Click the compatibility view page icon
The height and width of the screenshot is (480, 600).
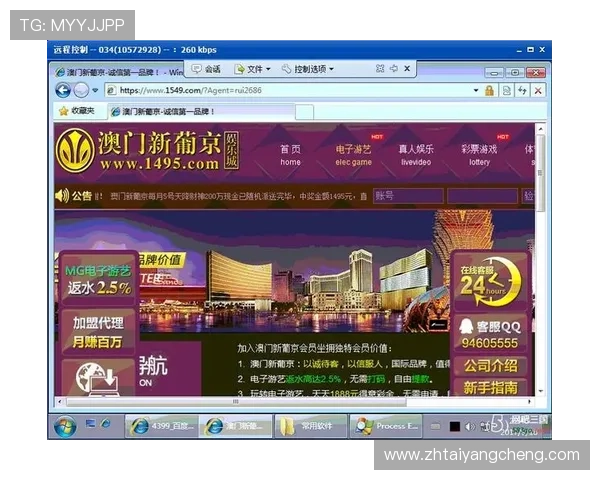point(506,91)
